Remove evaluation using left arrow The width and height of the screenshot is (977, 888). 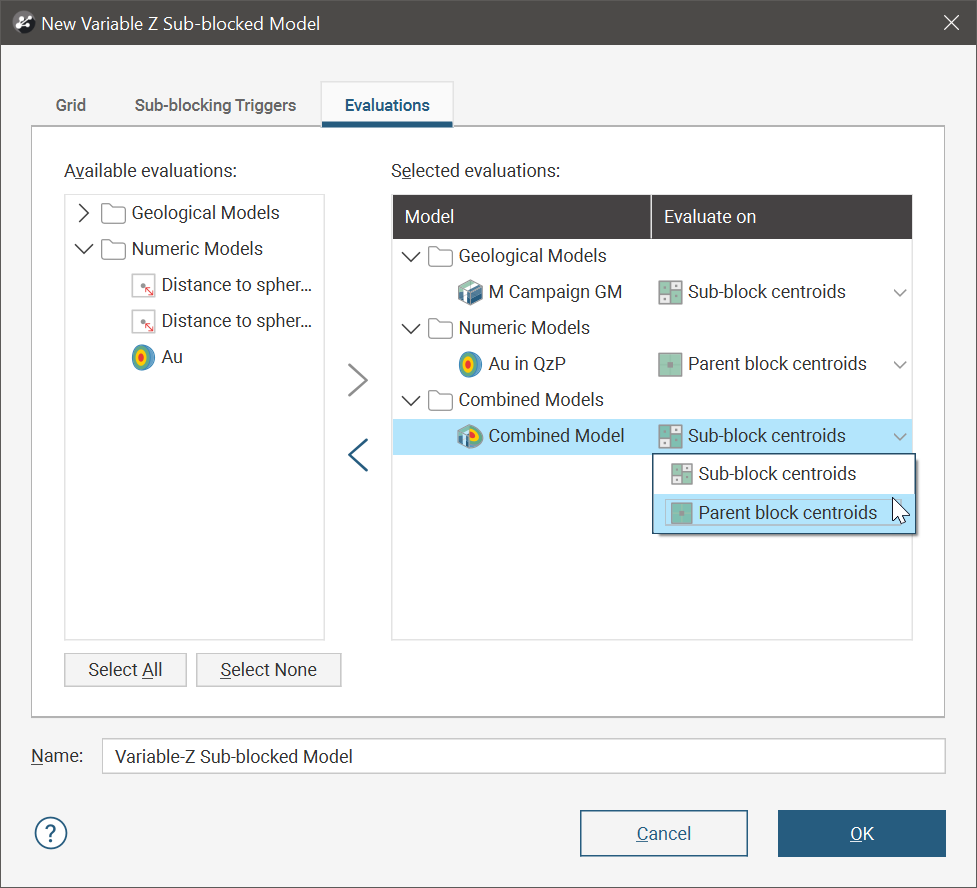tap(358, 455)
